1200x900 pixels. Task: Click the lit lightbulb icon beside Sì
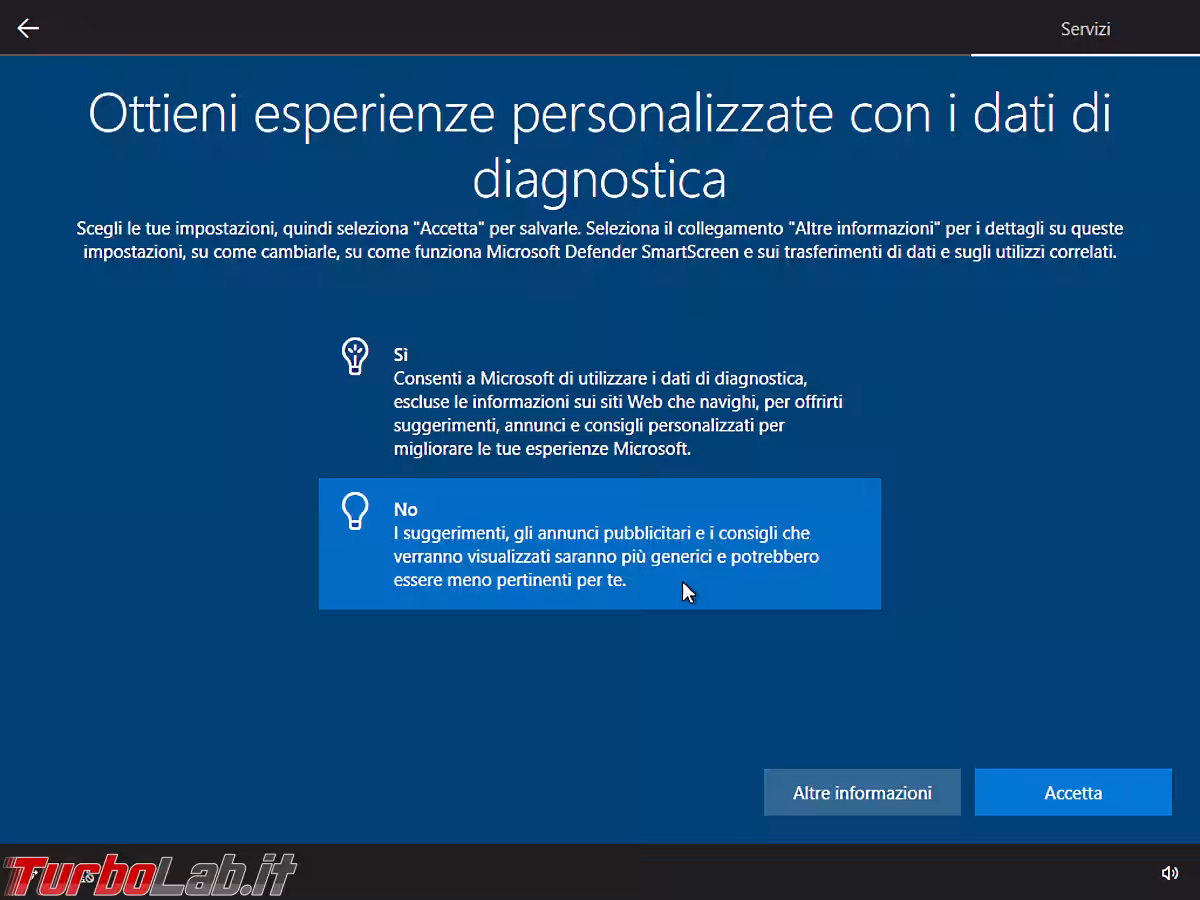(354, 356)
